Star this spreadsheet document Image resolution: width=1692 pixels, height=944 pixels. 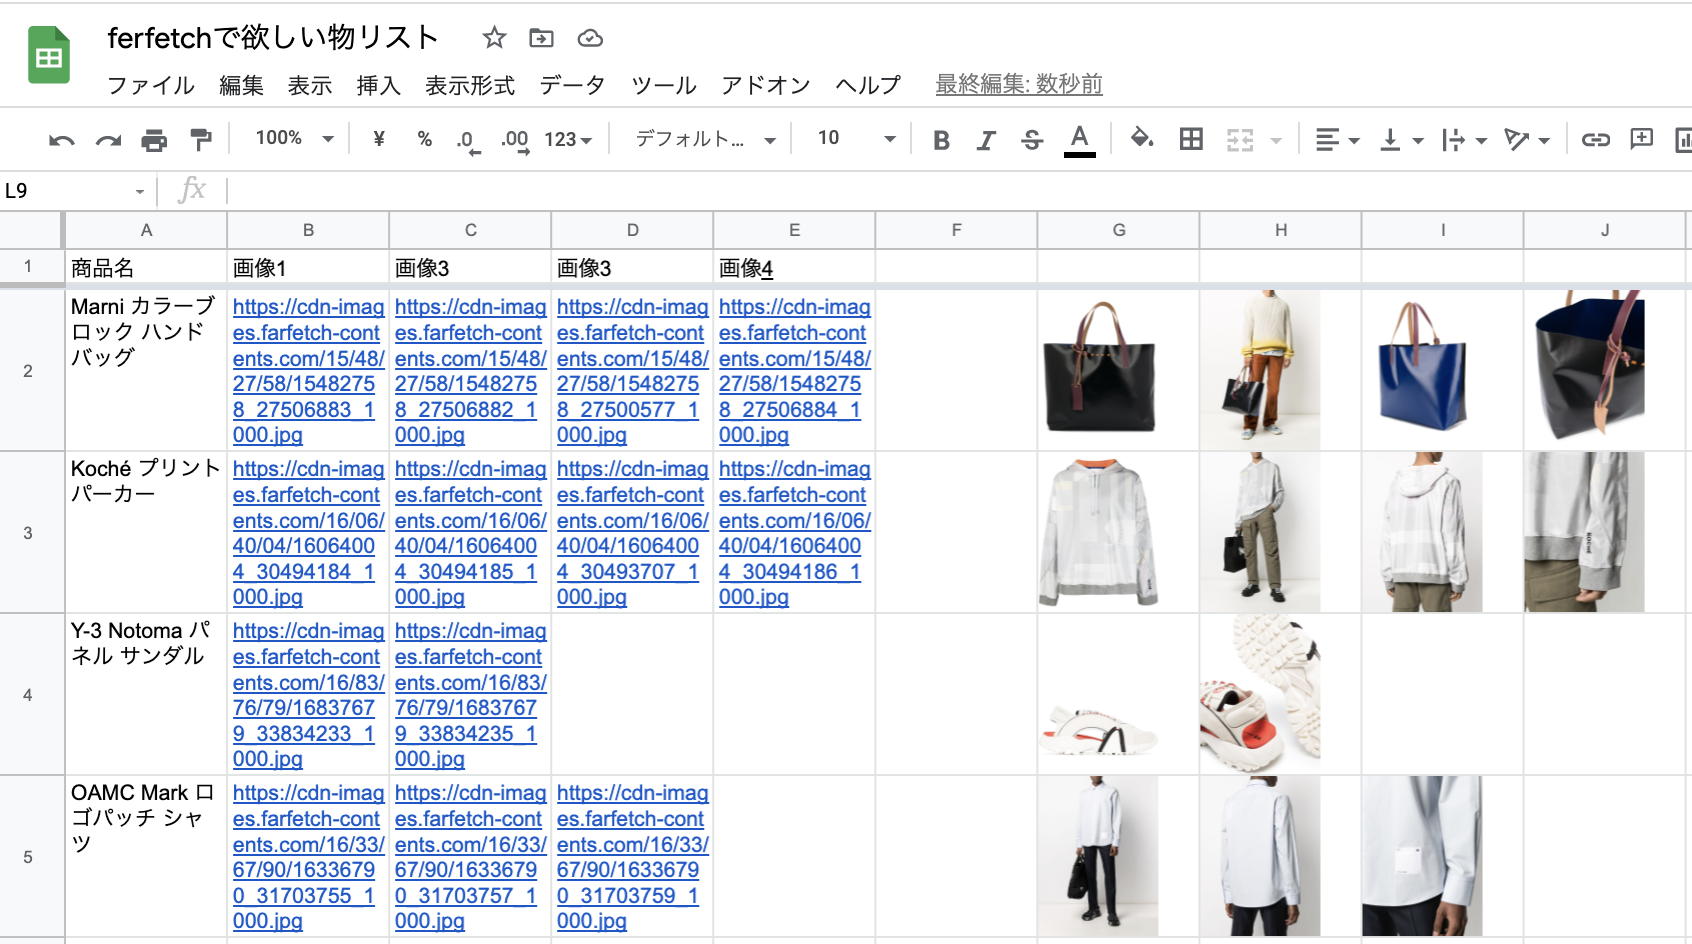tap(494, 38)
